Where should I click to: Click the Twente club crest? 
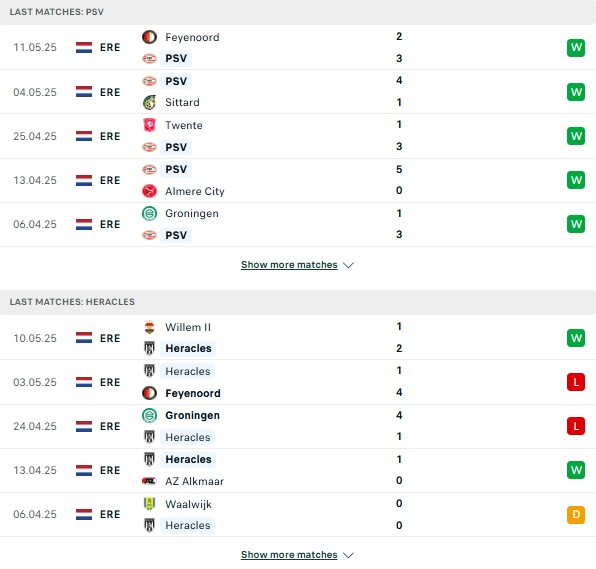tap(149, 125)
